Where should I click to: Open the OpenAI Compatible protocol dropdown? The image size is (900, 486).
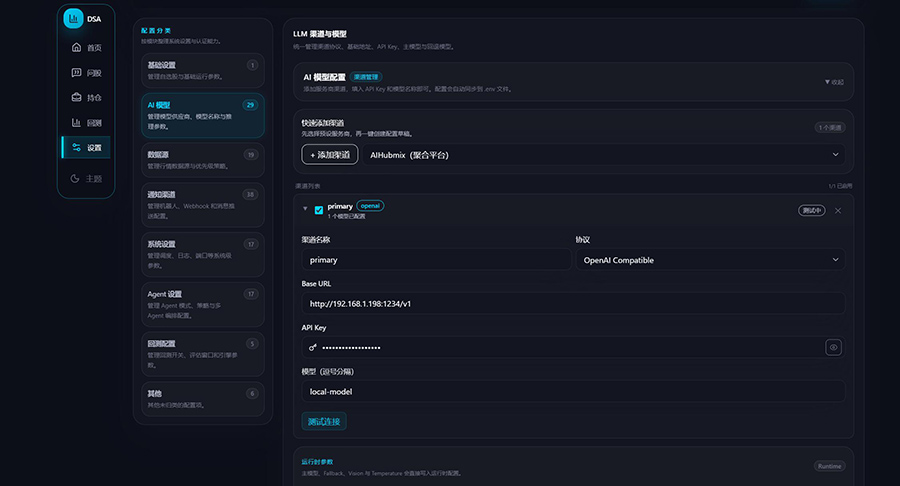pos(709,260)
